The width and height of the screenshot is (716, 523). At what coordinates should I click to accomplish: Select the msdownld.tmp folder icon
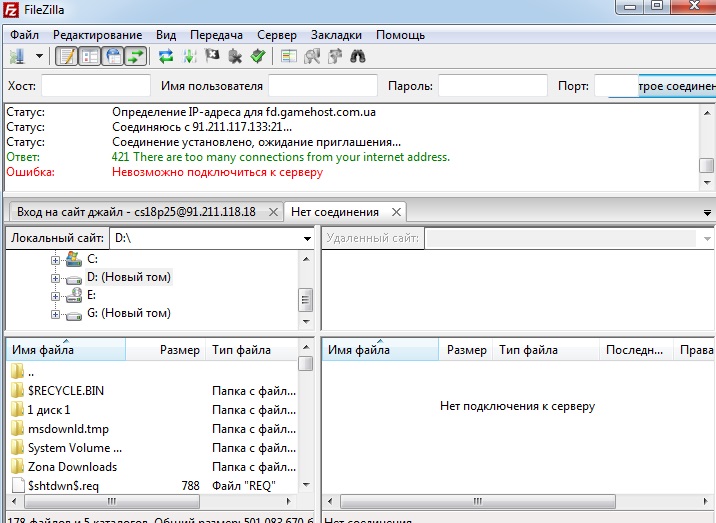pos(17,428)
